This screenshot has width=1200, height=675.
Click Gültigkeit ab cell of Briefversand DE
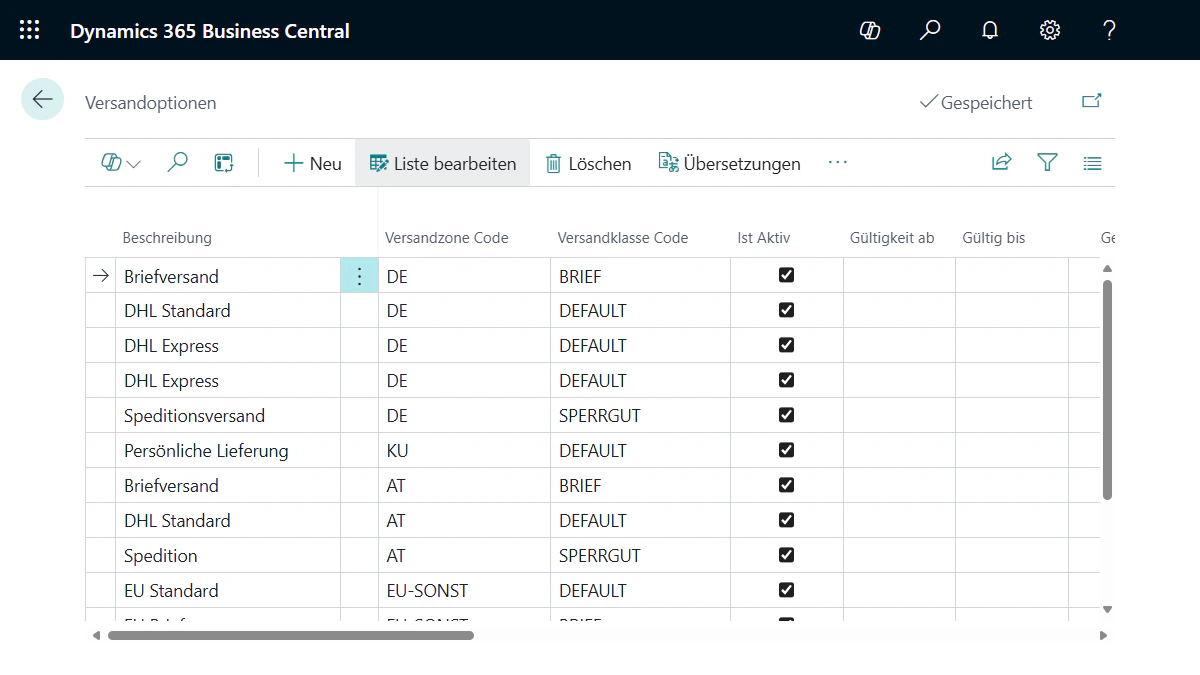(x=899, y=276)
